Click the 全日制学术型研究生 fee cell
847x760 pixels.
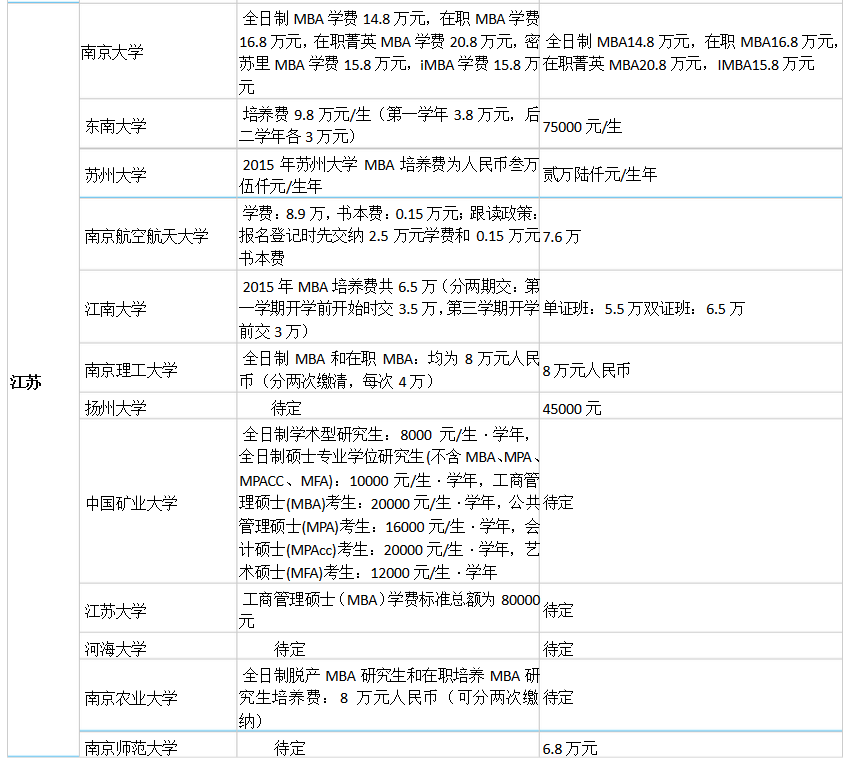[x=388, y=501]
